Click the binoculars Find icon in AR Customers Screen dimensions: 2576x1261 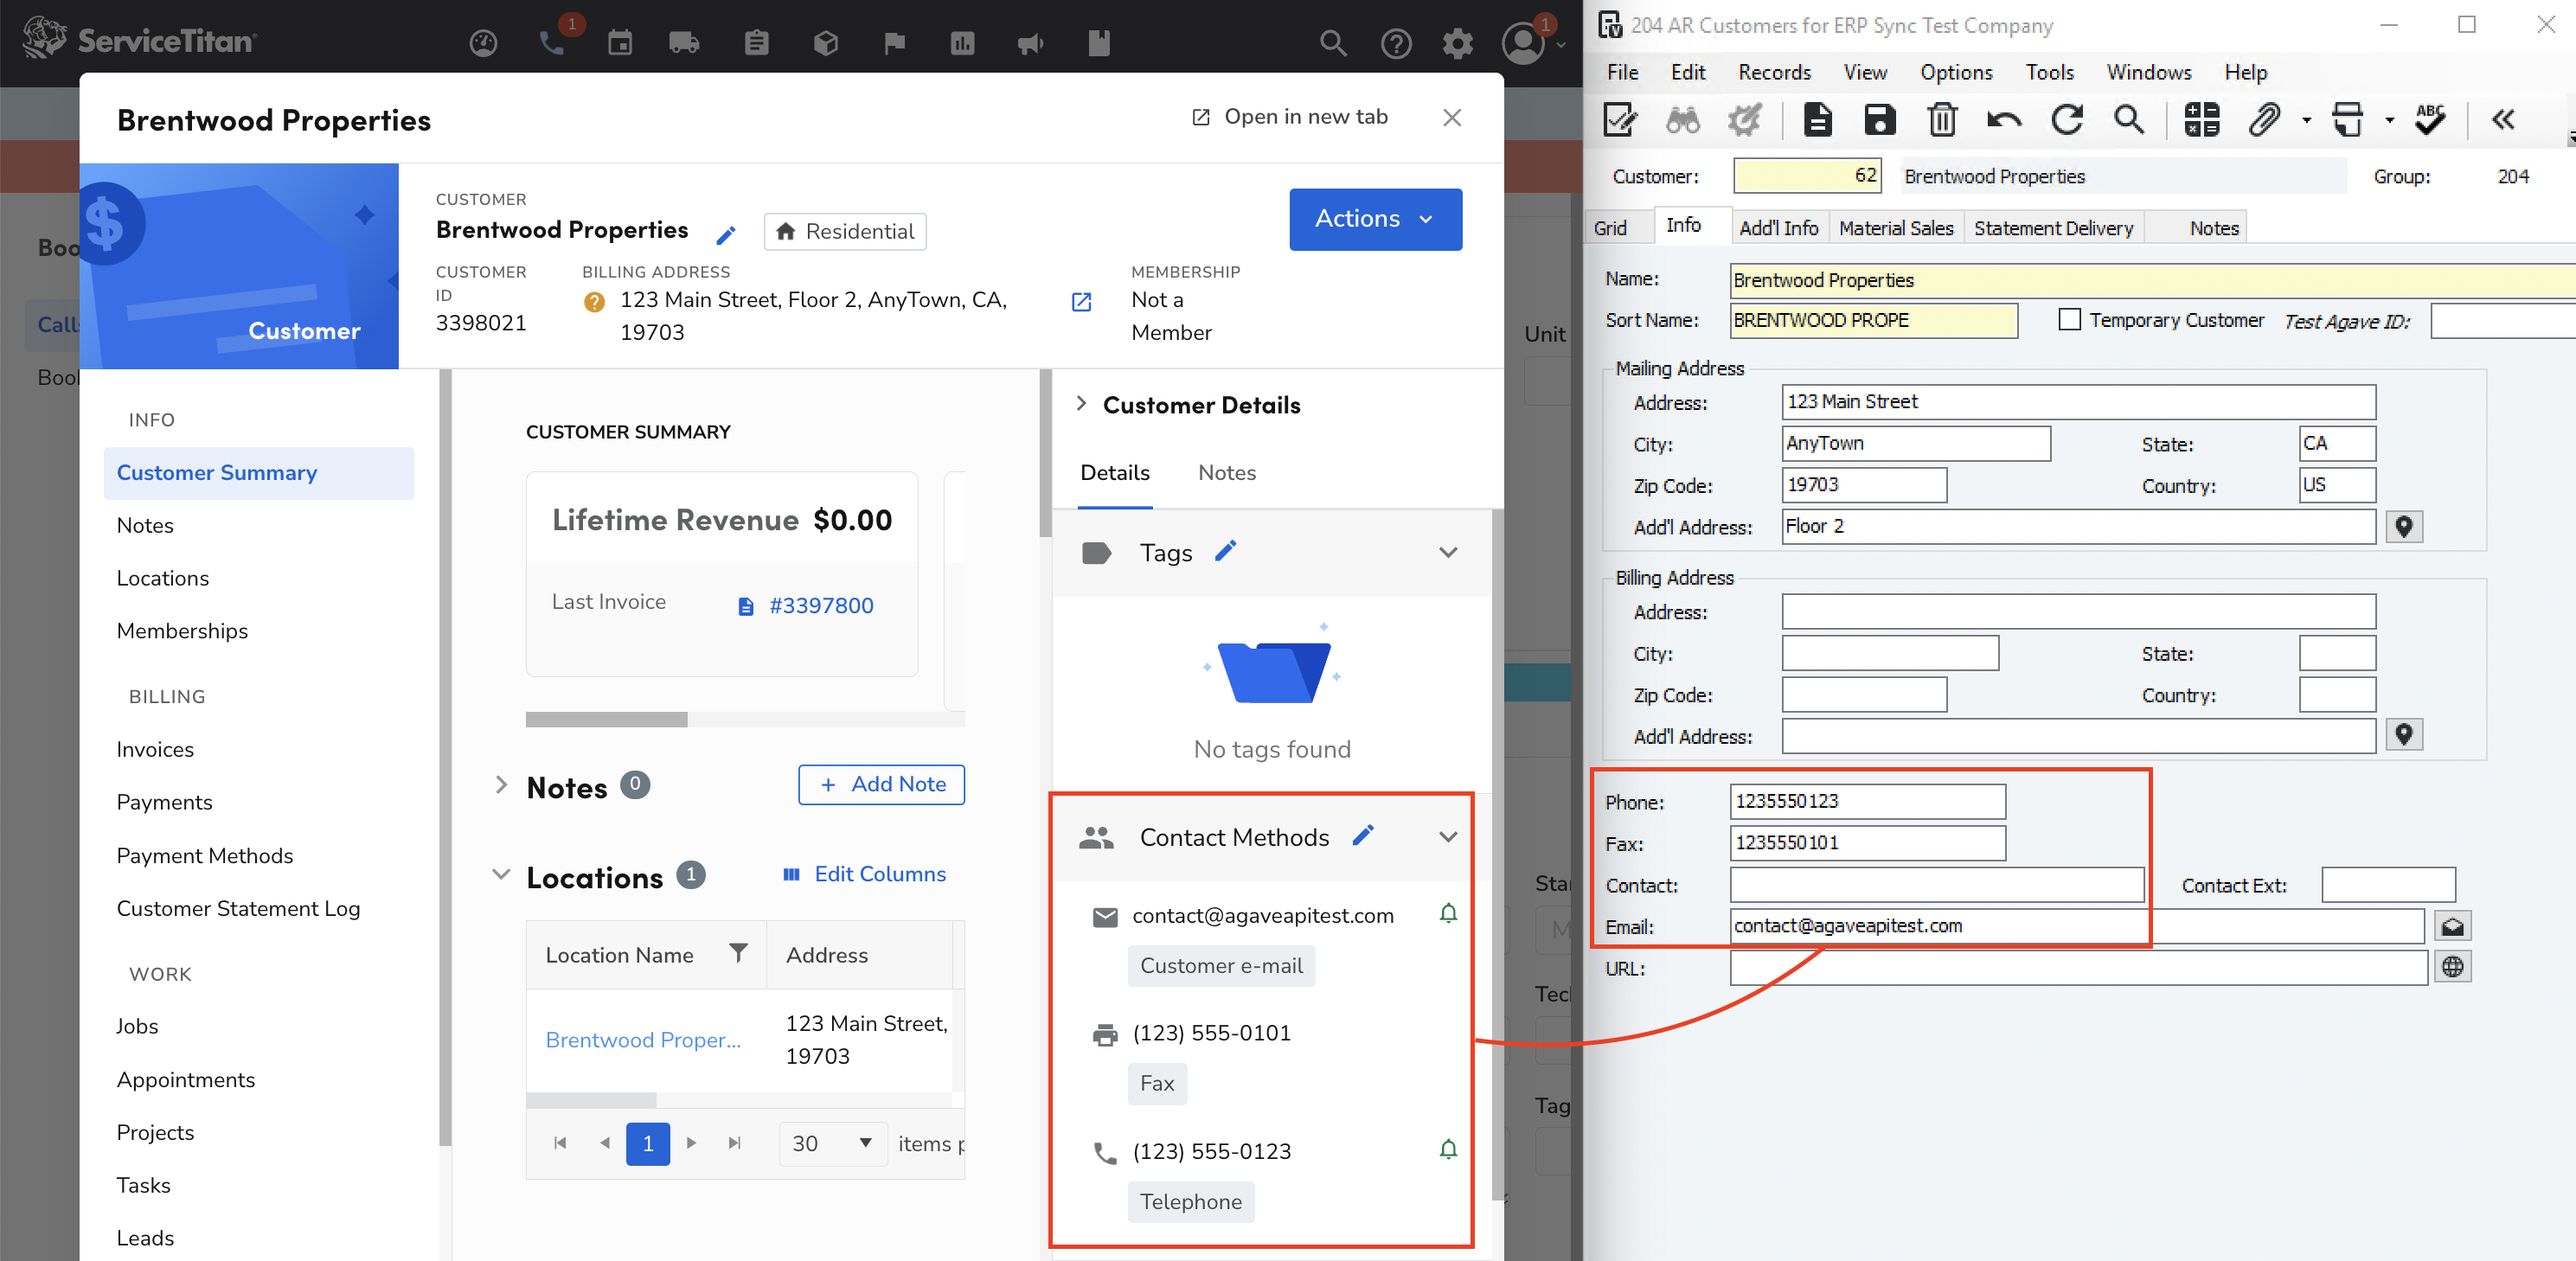click(1683, 120)
